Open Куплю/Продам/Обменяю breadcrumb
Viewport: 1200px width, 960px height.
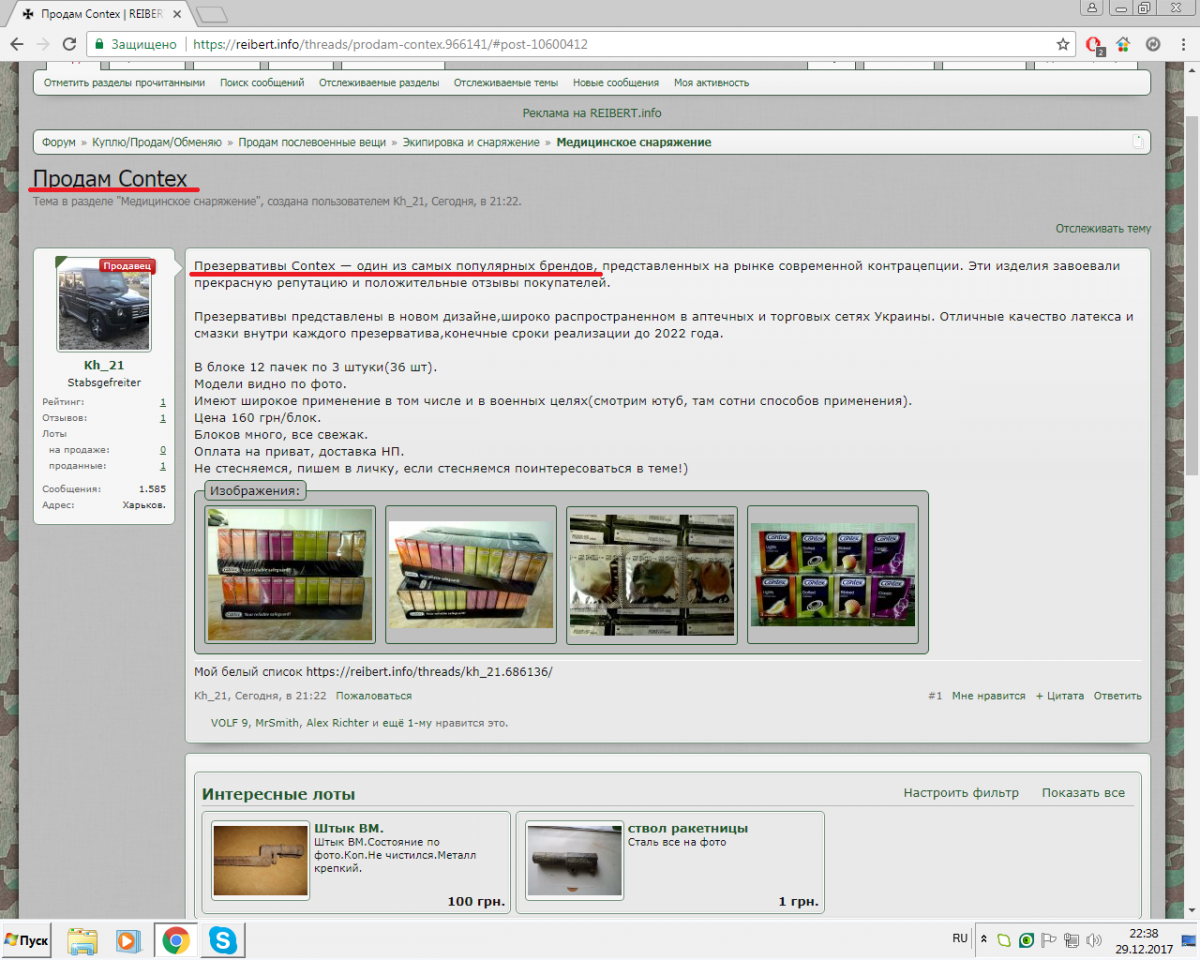click(157, 142)
